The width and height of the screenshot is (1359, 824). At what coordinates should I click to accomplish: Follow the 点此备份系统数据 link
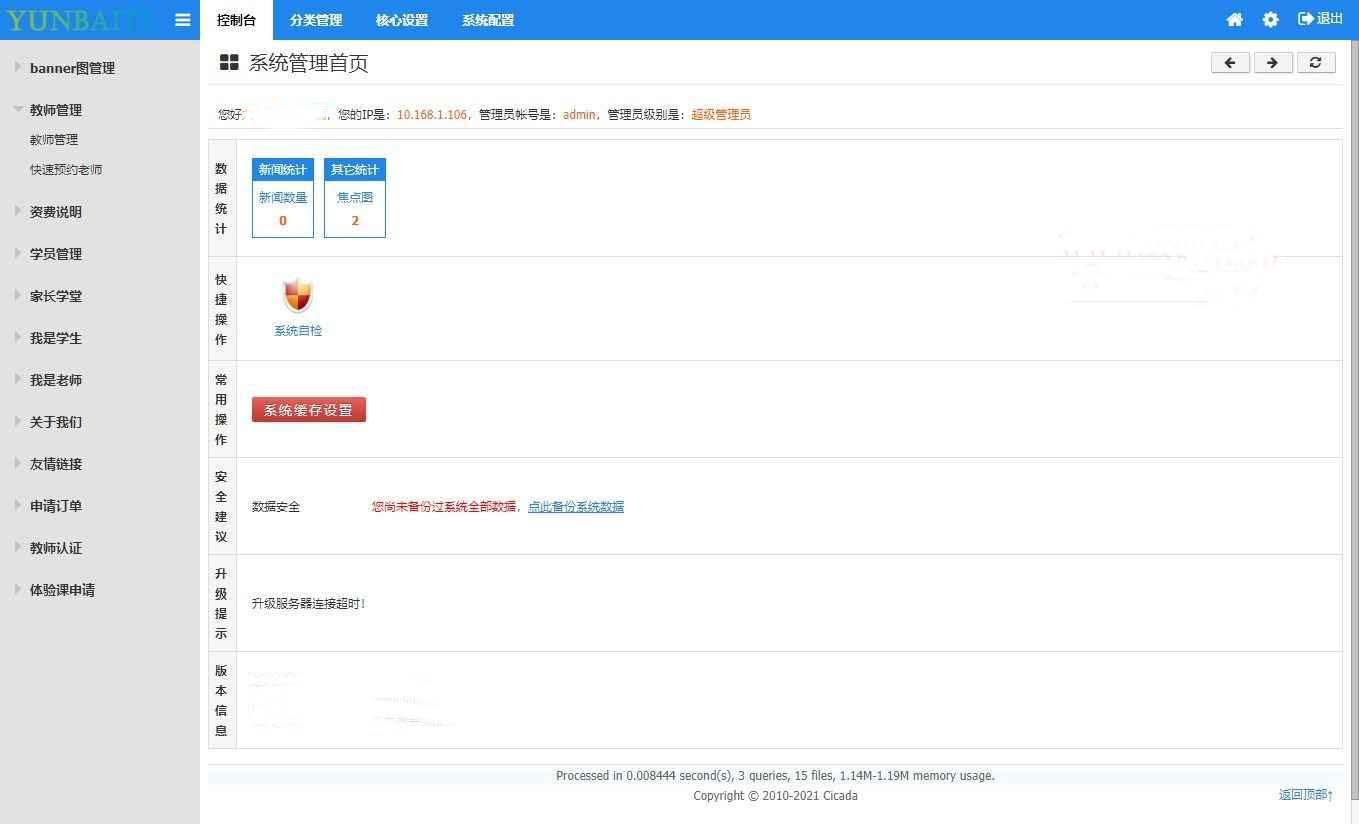(575, 507)
